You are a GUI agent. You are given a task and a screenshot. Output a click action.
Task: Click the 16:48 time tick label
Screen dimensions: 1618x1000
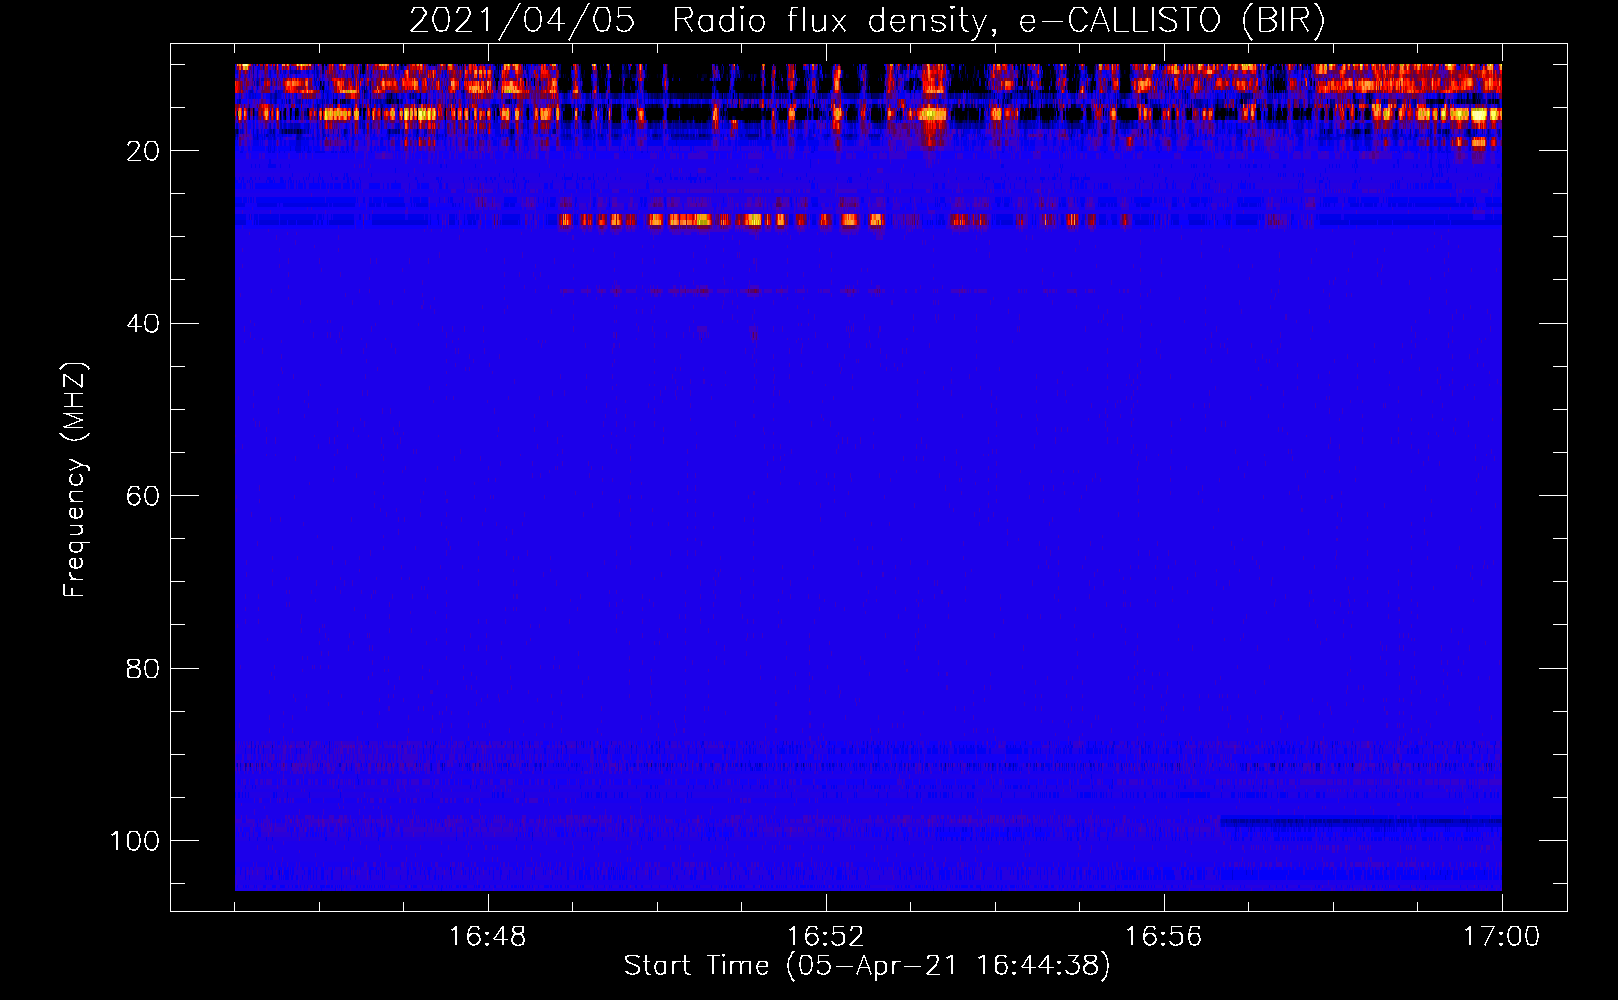(x=487, y=937)
